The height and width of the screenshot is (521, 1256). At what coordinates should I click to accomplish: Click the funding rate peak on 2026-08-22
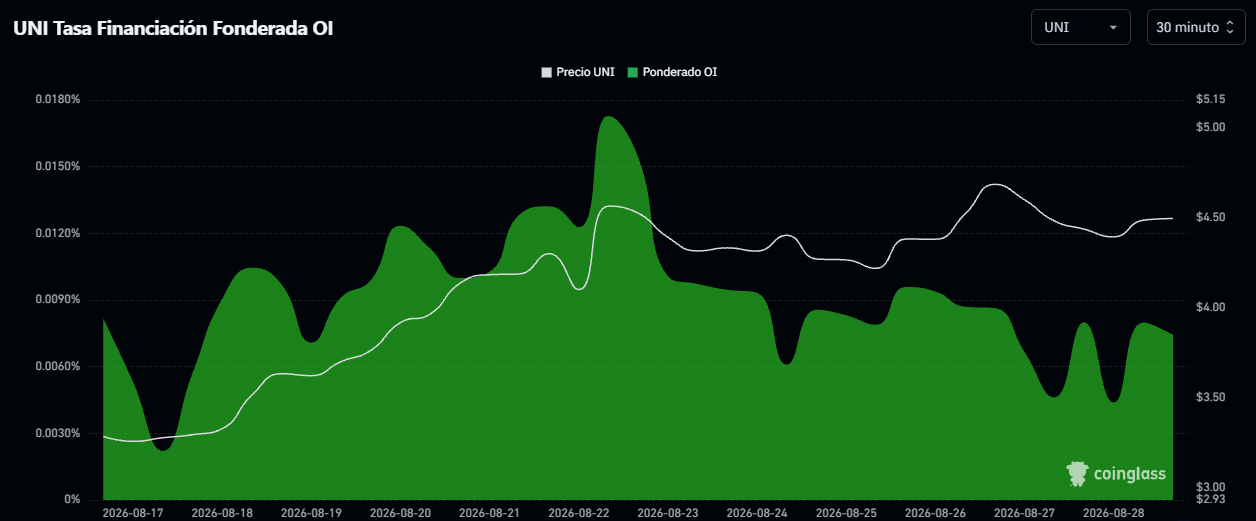point(609,117)
